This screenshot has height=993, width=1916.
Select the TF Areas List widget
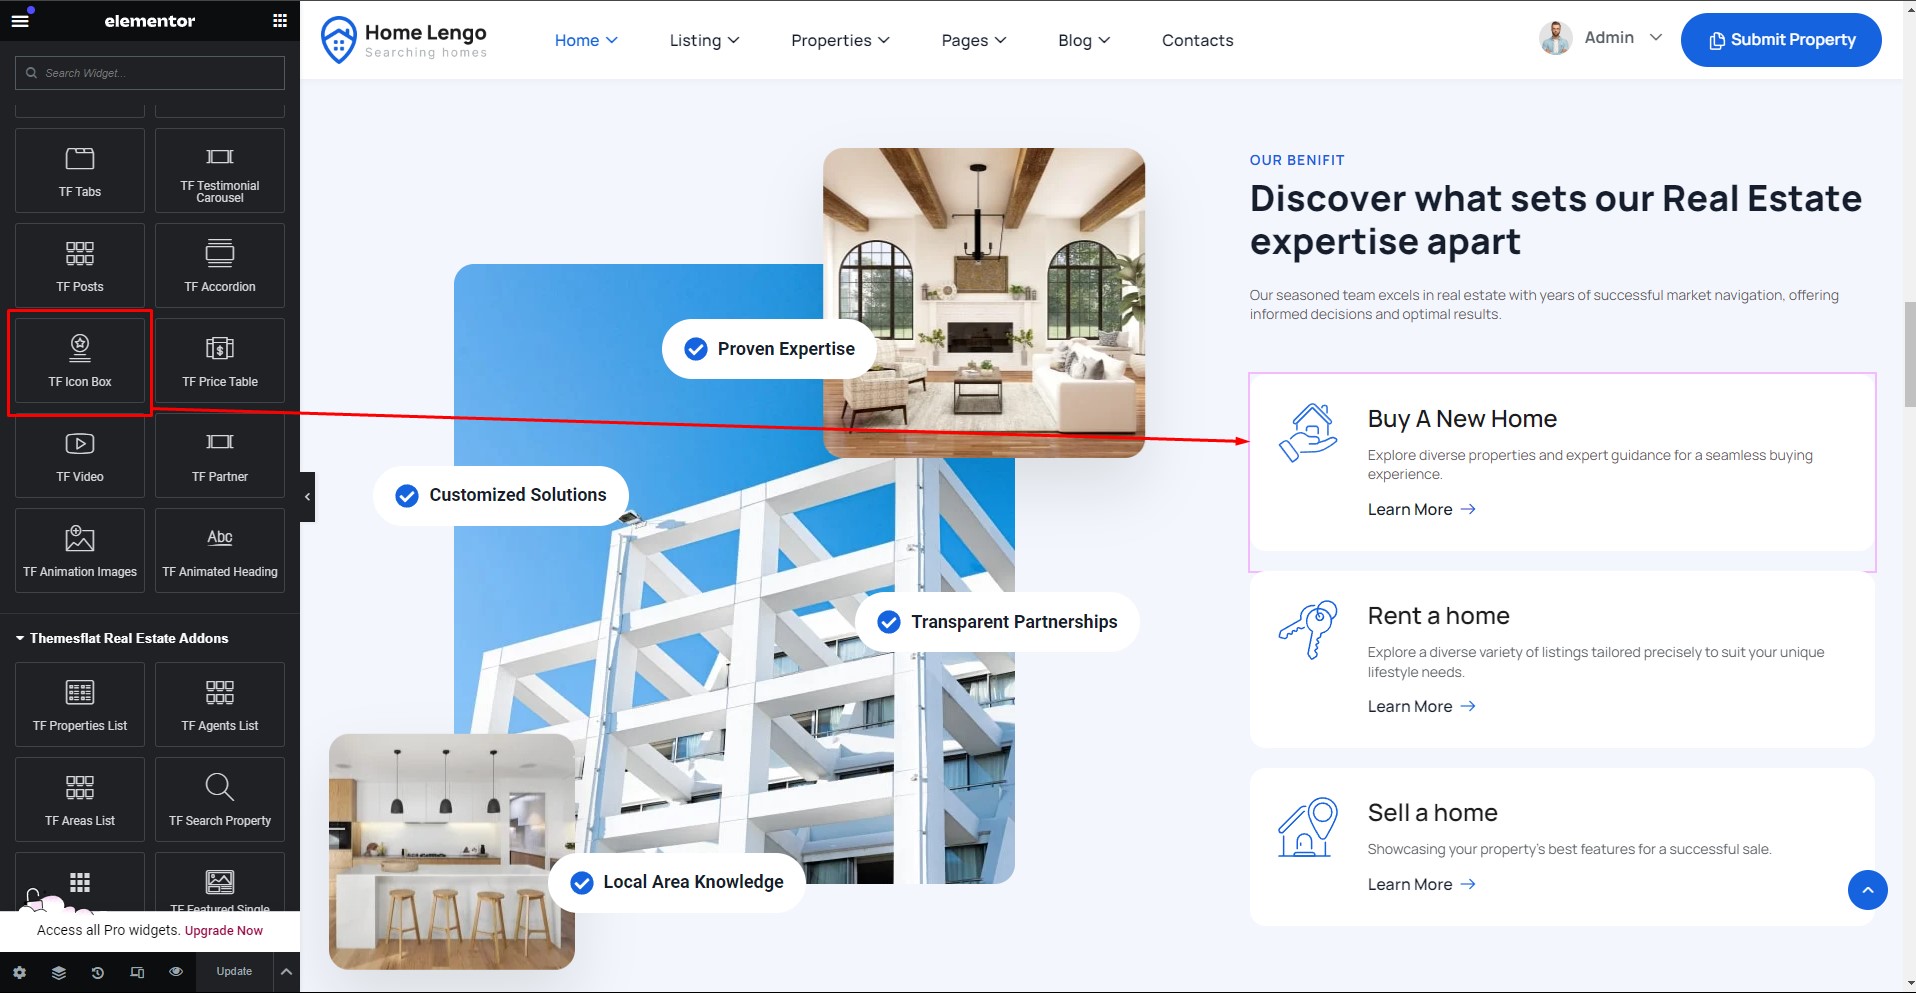click(80, 799)
